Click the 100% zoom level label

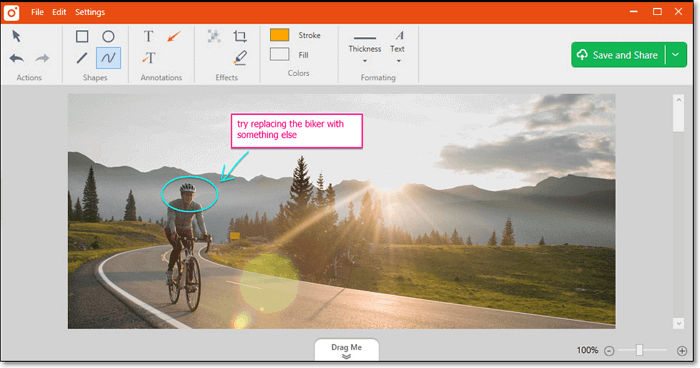tap(587, 351)
